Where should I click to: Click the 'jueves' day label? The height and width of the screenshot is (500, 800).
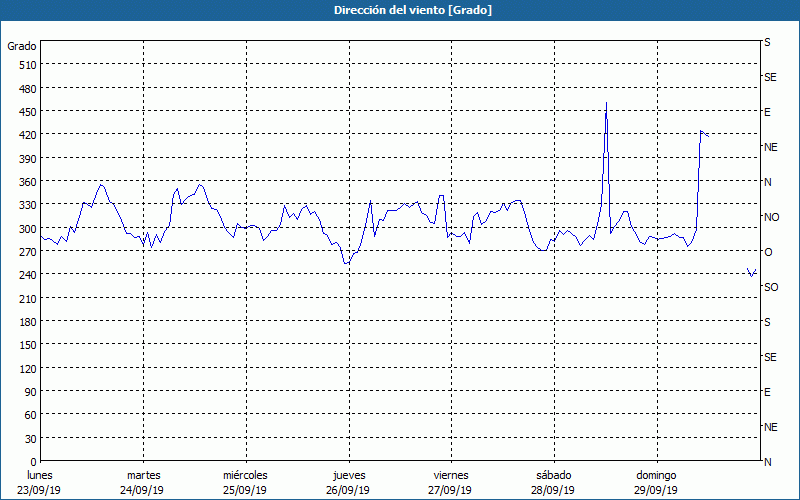click(349, 476)
